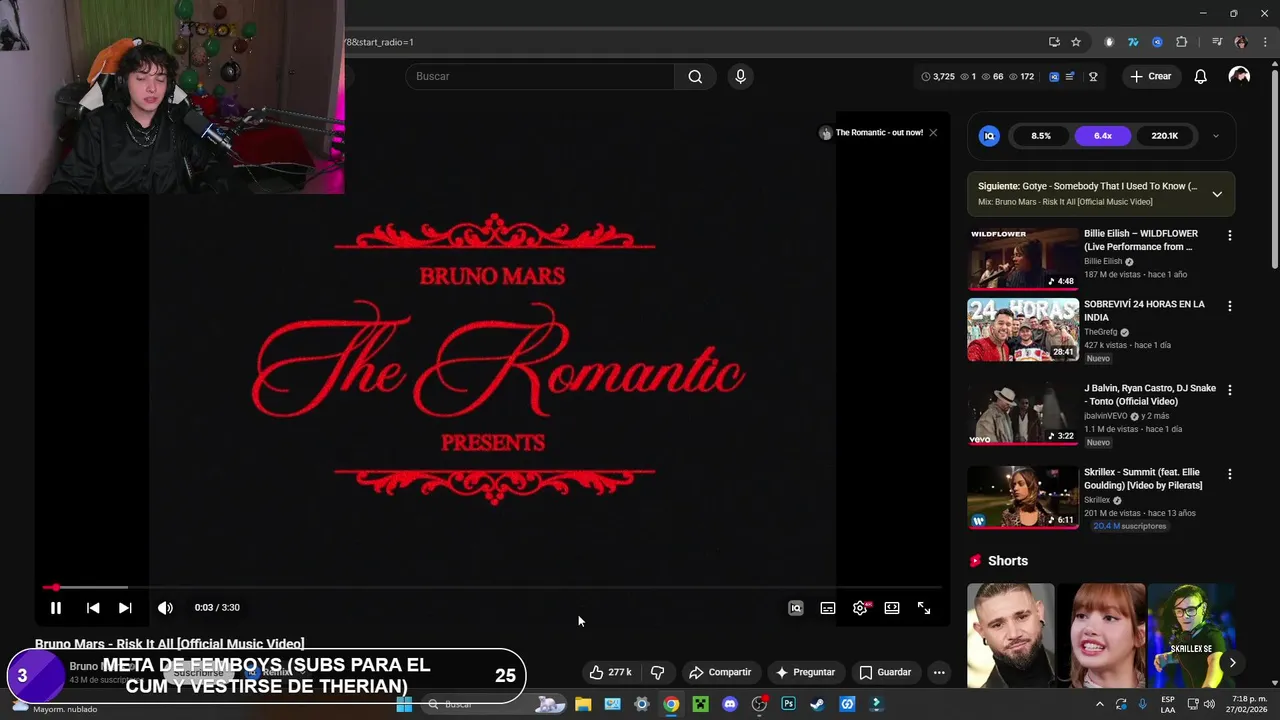This screenshot has height=720, width=1280.
Task: Click the vidIQ logo in score panel
Action: click(x=989, y=136)
